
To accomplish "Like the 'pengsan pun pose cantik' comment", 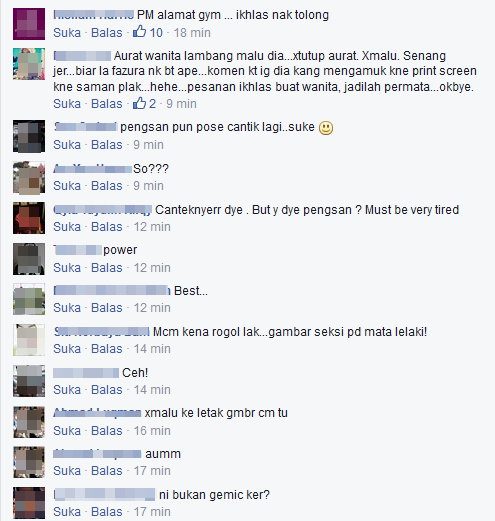I will [67, 145].
